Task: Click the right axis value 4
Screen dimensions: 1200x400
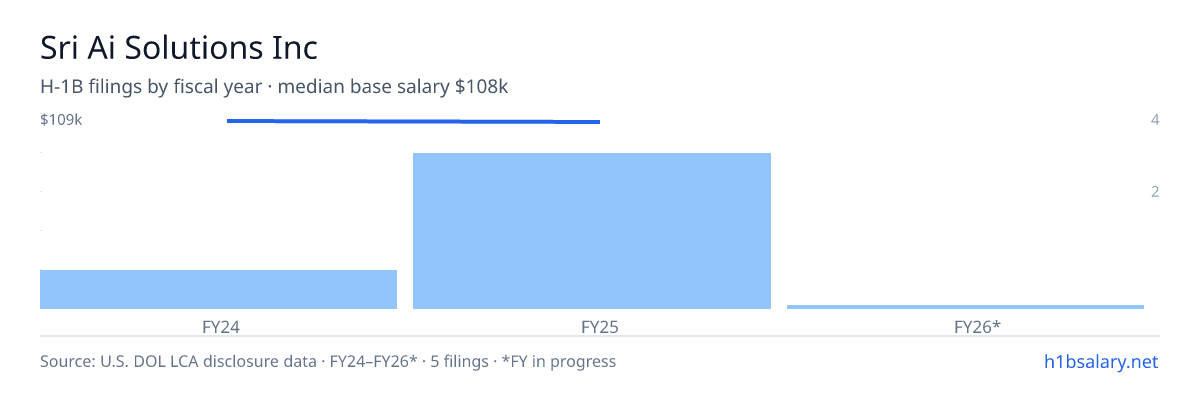Action: coord(1155,120)
